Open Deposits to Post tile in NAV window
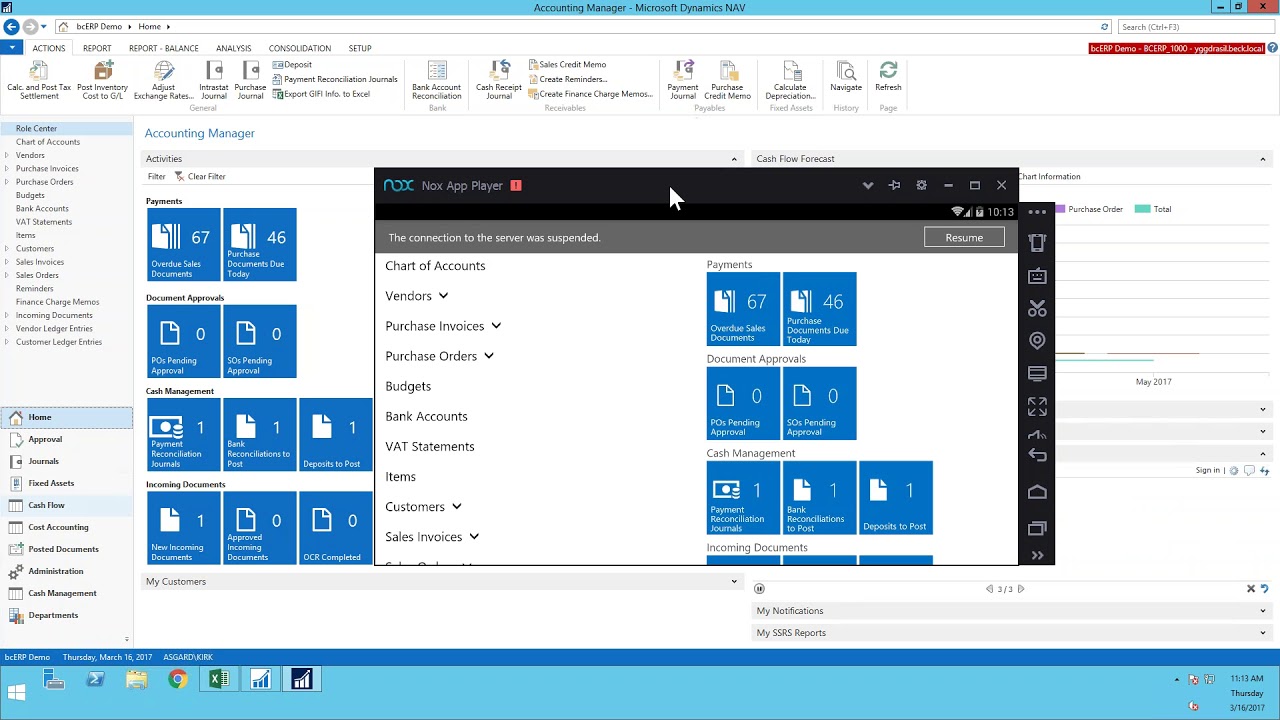The width and height of the screenshot is (1280, 720). click(x=336, y=435)
